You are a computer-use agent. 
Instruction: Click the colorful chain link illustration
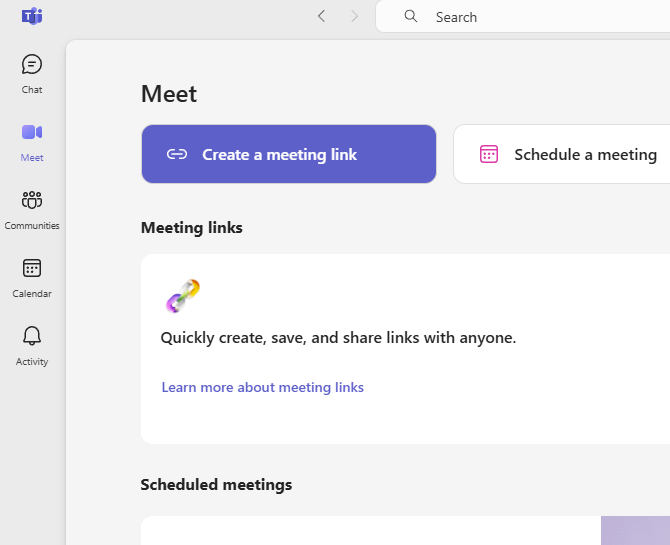point(183,296)
